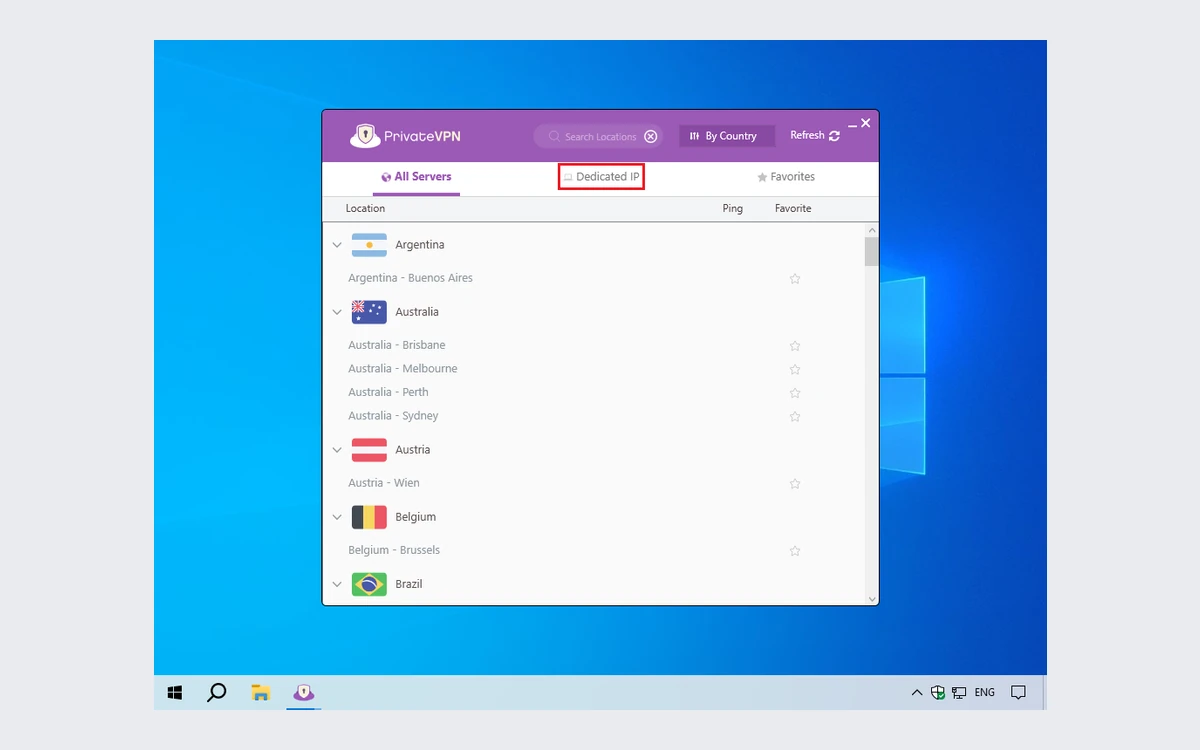This screenshot has height=750, width=1200.
Task: Click ENG language indicator in taskbar
Action: coord(984,692)
